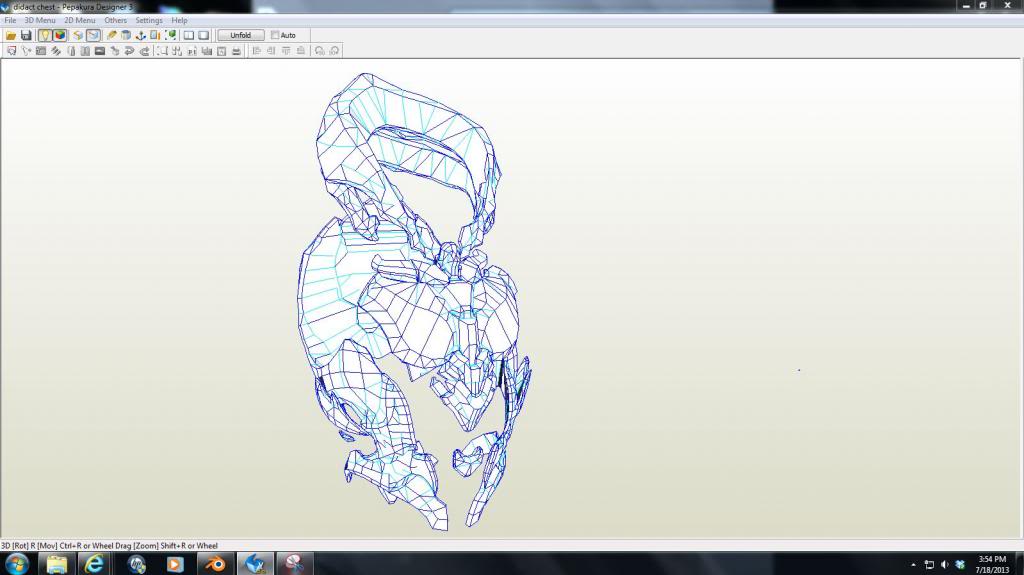This screenshot has width=1024, height=575.
Task: Click the Open file folder icon
Action: 11,35
